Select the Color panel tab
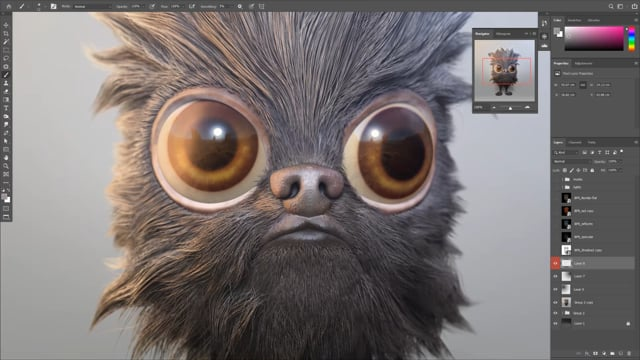The height and width of the screenshot is (360, 640). [x=558, y=20]
